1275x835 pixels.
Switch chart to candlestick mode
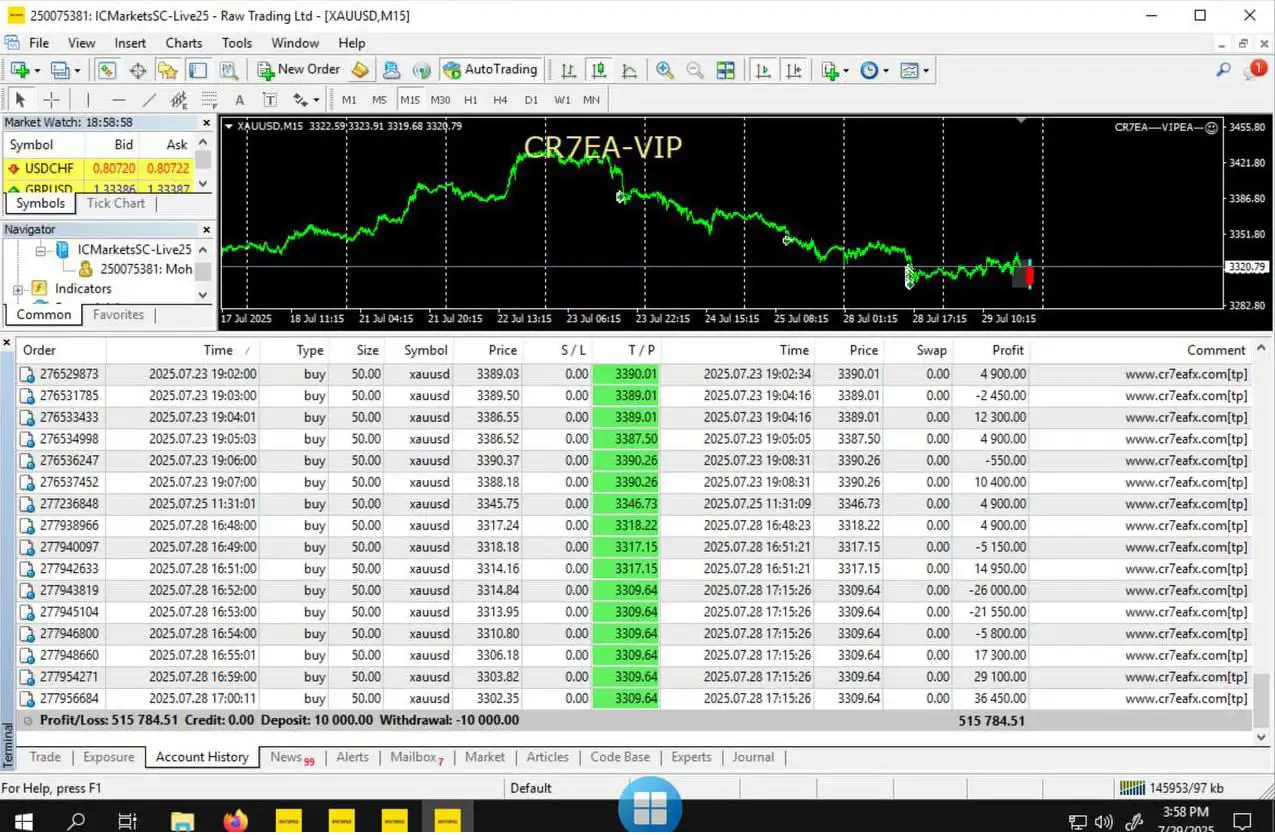(x=598, y=70)
